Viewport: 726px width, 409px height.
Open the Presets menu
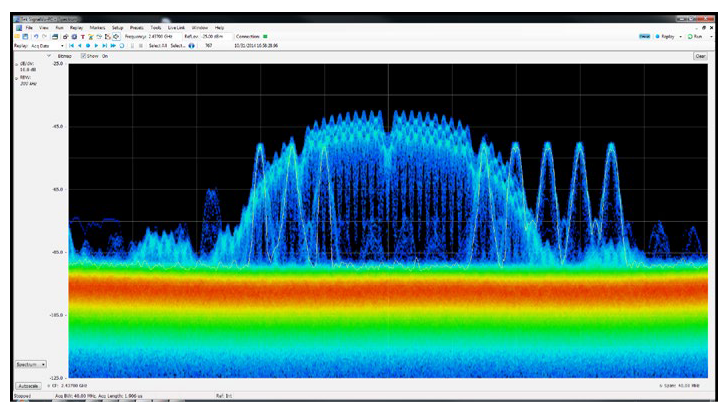click(137, 27)
